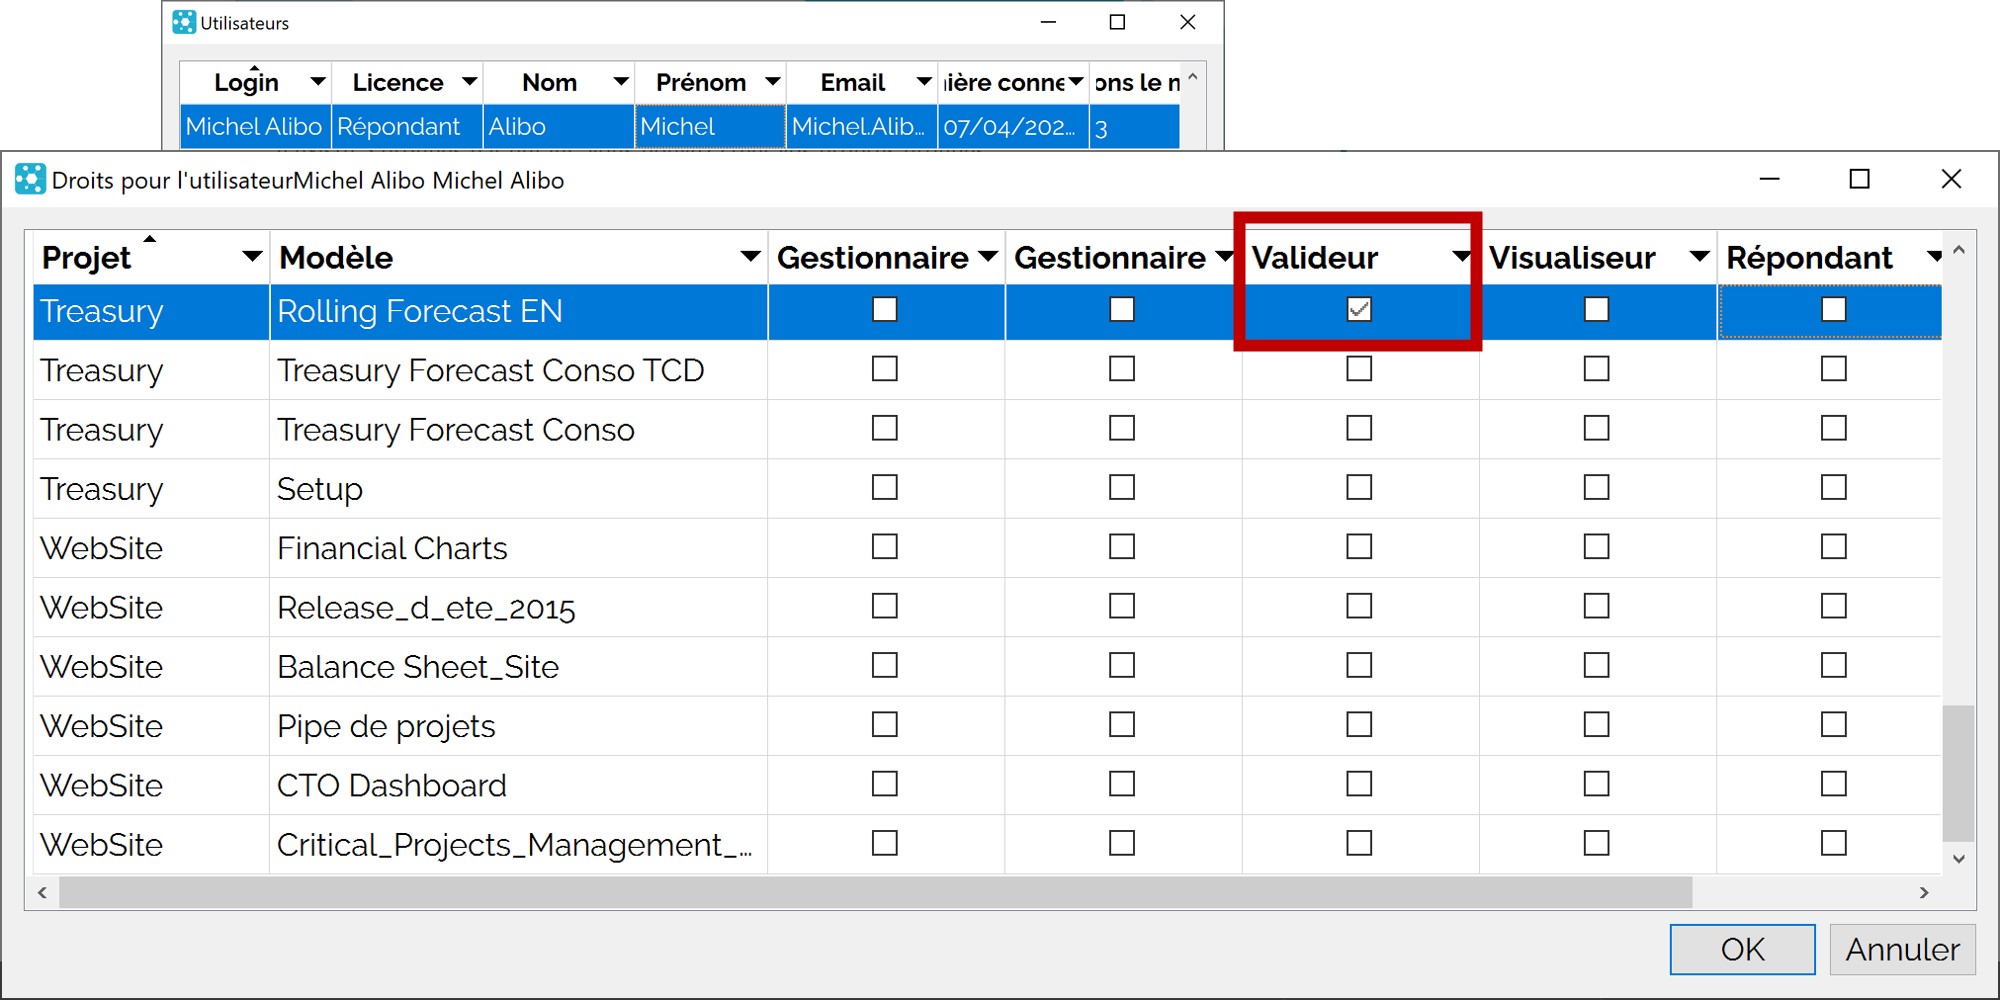Click the rights grid's up scroll arrow
This screenshot has width=2000, height=1000.
pyautogui.click(x=1959, y=251)
